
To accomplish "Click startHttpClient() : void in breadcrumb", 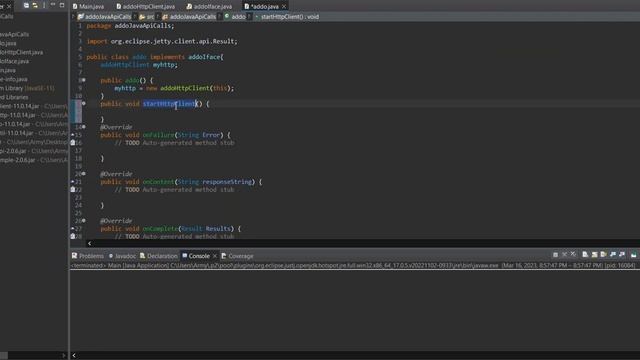I will [287, 17].
